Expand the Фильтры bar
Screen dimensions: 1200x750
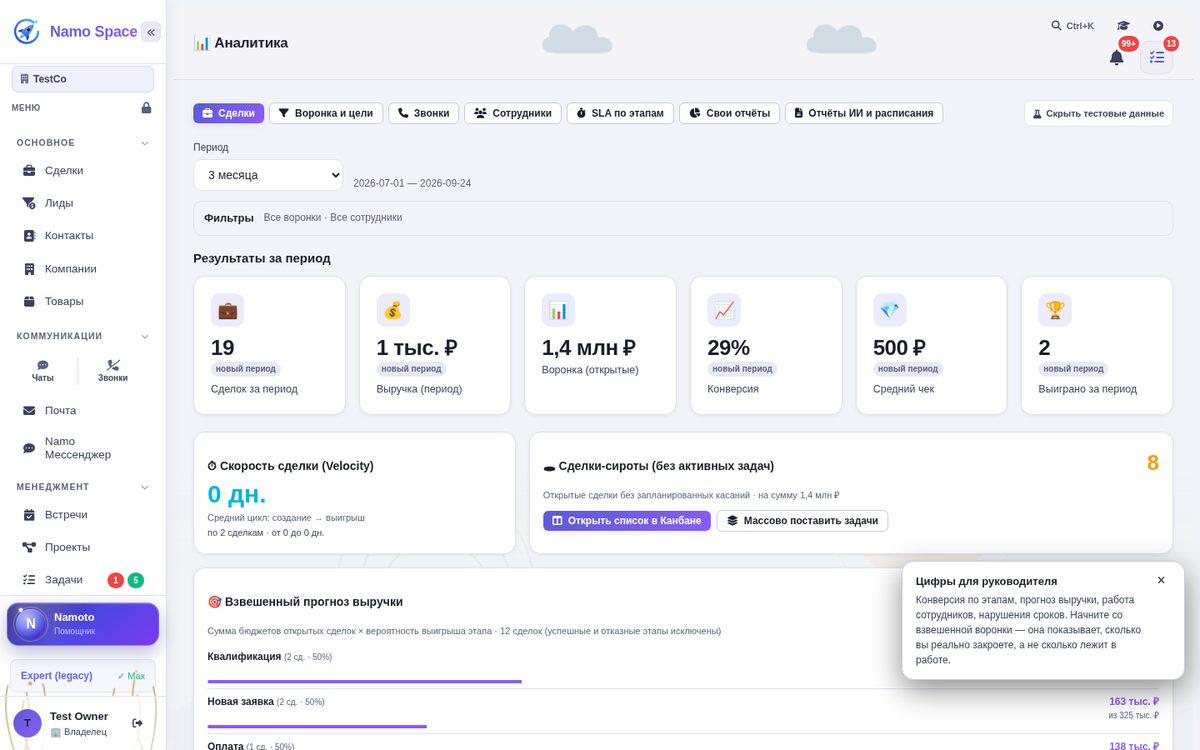click(683, 217)
